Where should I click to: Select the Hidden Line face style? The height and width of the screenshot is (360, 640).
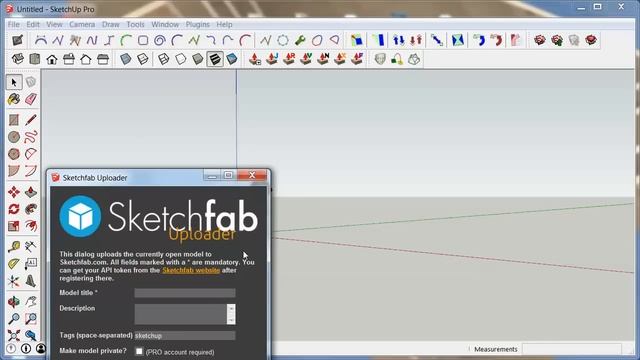[180, 59]
